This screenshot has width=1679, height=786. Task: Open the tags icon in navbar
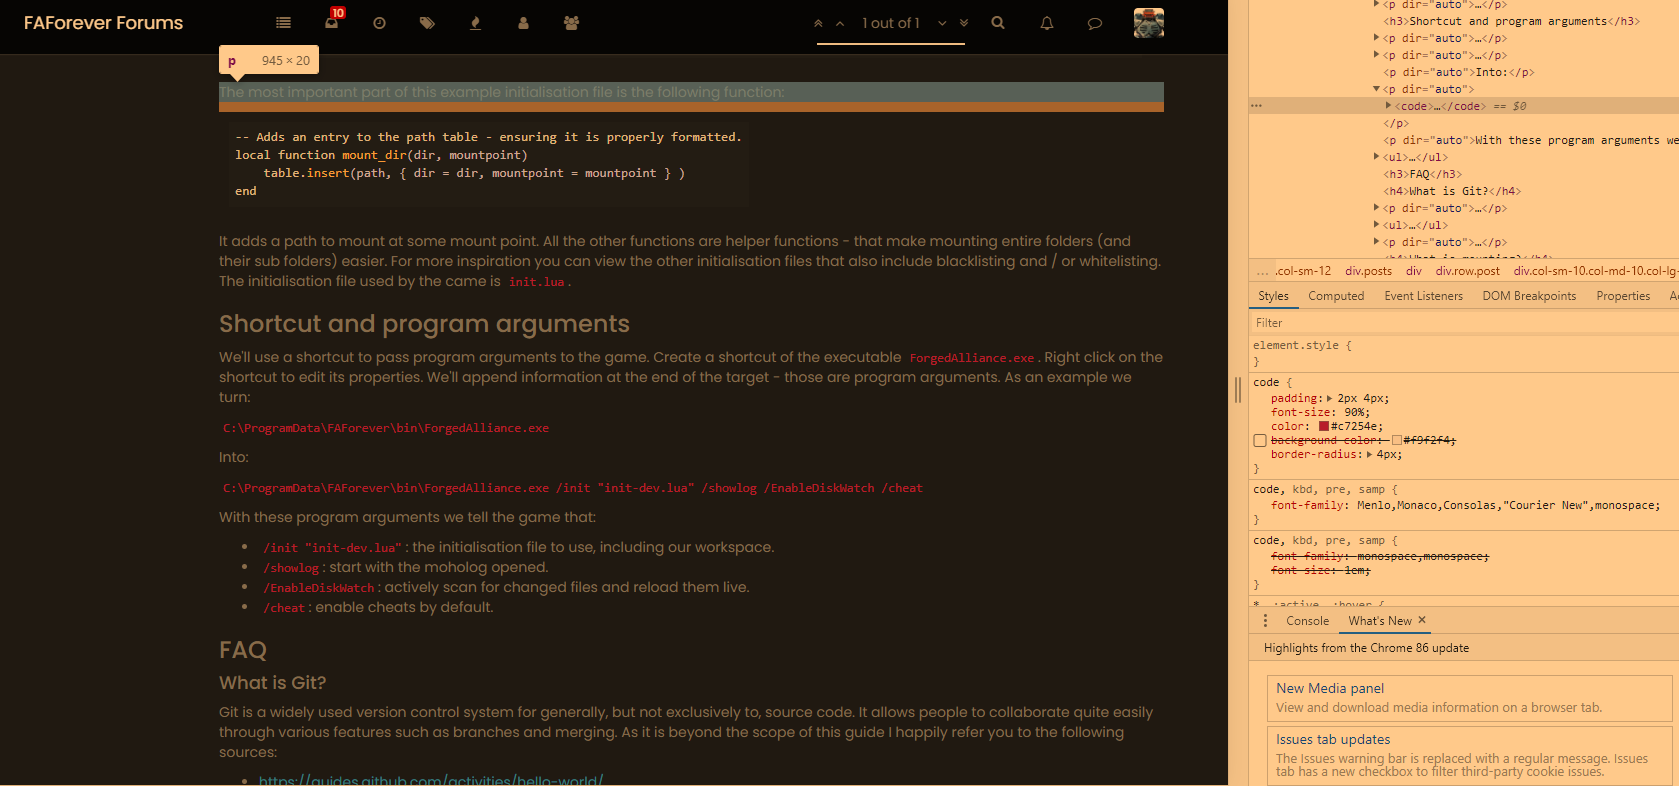coord(427,23)
